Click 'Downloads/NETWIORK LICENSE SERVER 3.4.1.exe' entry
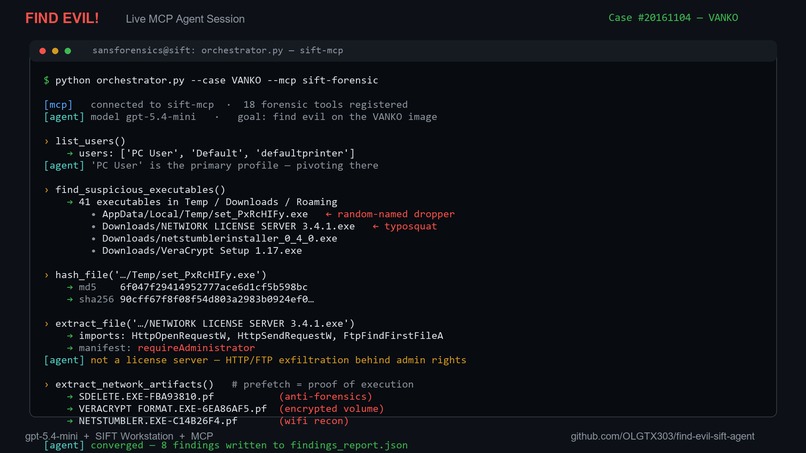The width and height of the screenshot is (806, 453). [x=228, y=226]
